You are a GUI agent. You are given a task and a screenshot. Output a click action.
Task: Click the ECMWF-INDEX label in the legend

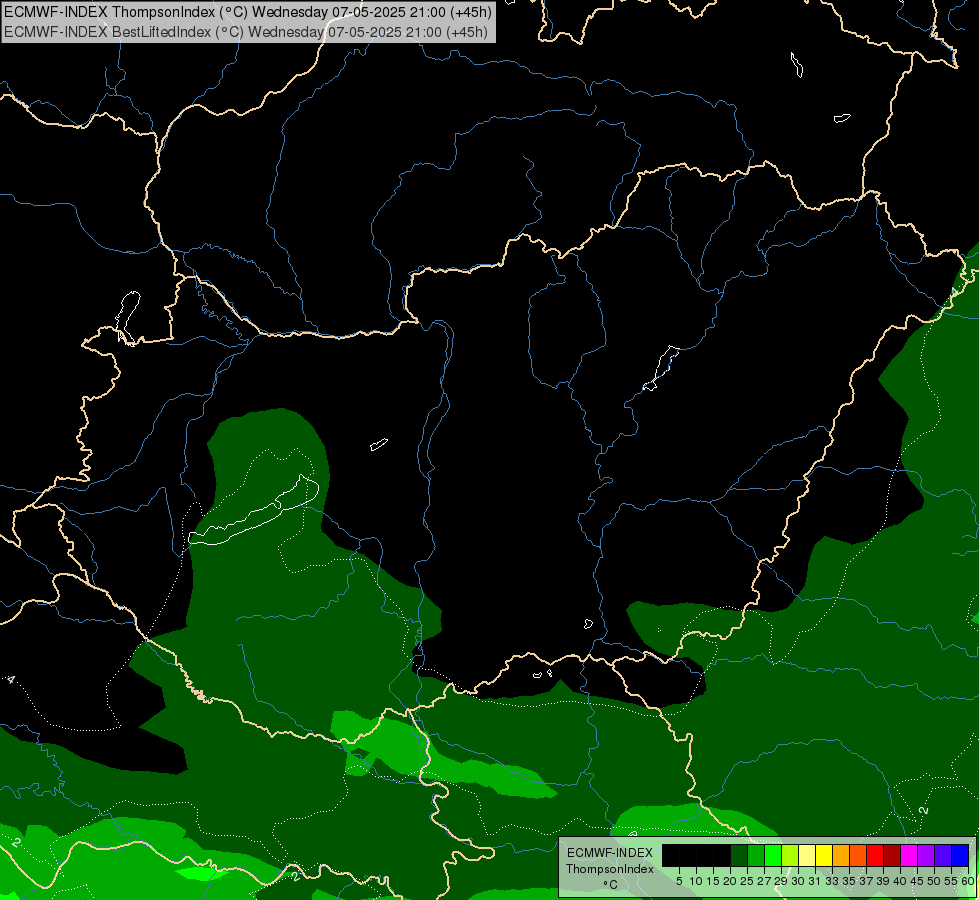coord(609,853)
